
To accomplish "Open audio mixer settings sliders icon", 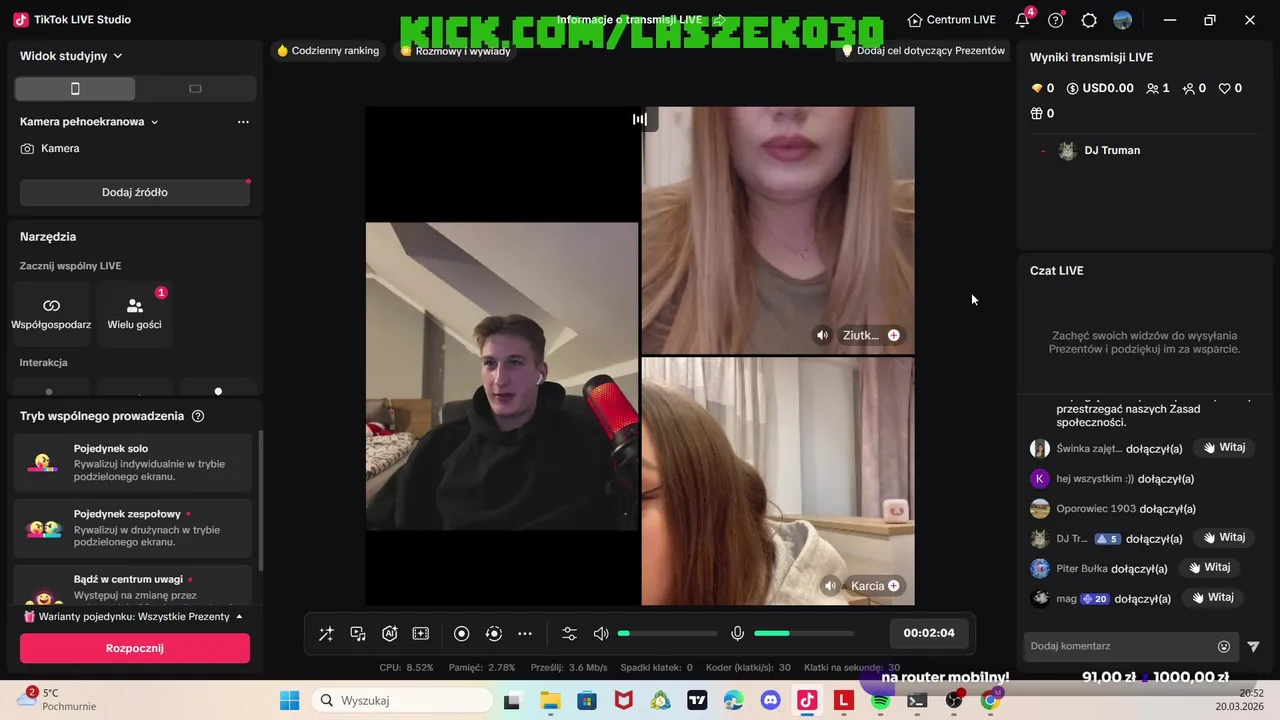I will [569, 634].
